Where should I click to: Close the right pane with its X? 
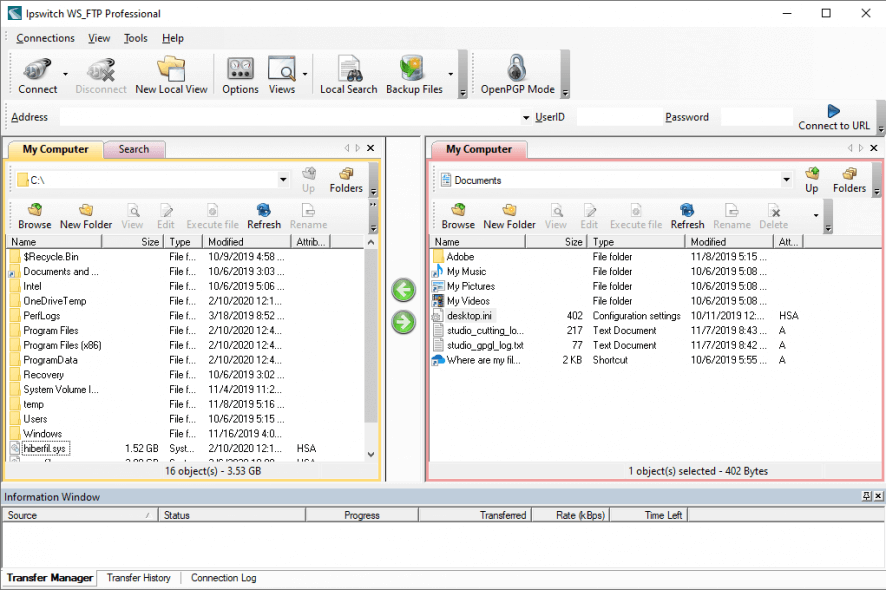coord(874,148)
